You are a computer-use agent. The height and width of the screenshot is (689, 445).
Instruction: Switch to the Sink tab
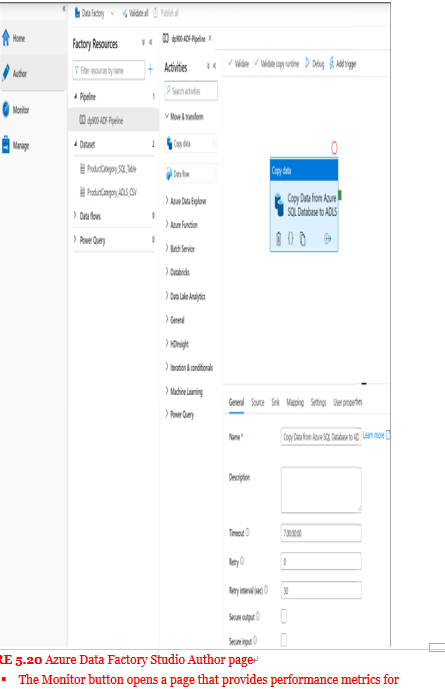275,402
